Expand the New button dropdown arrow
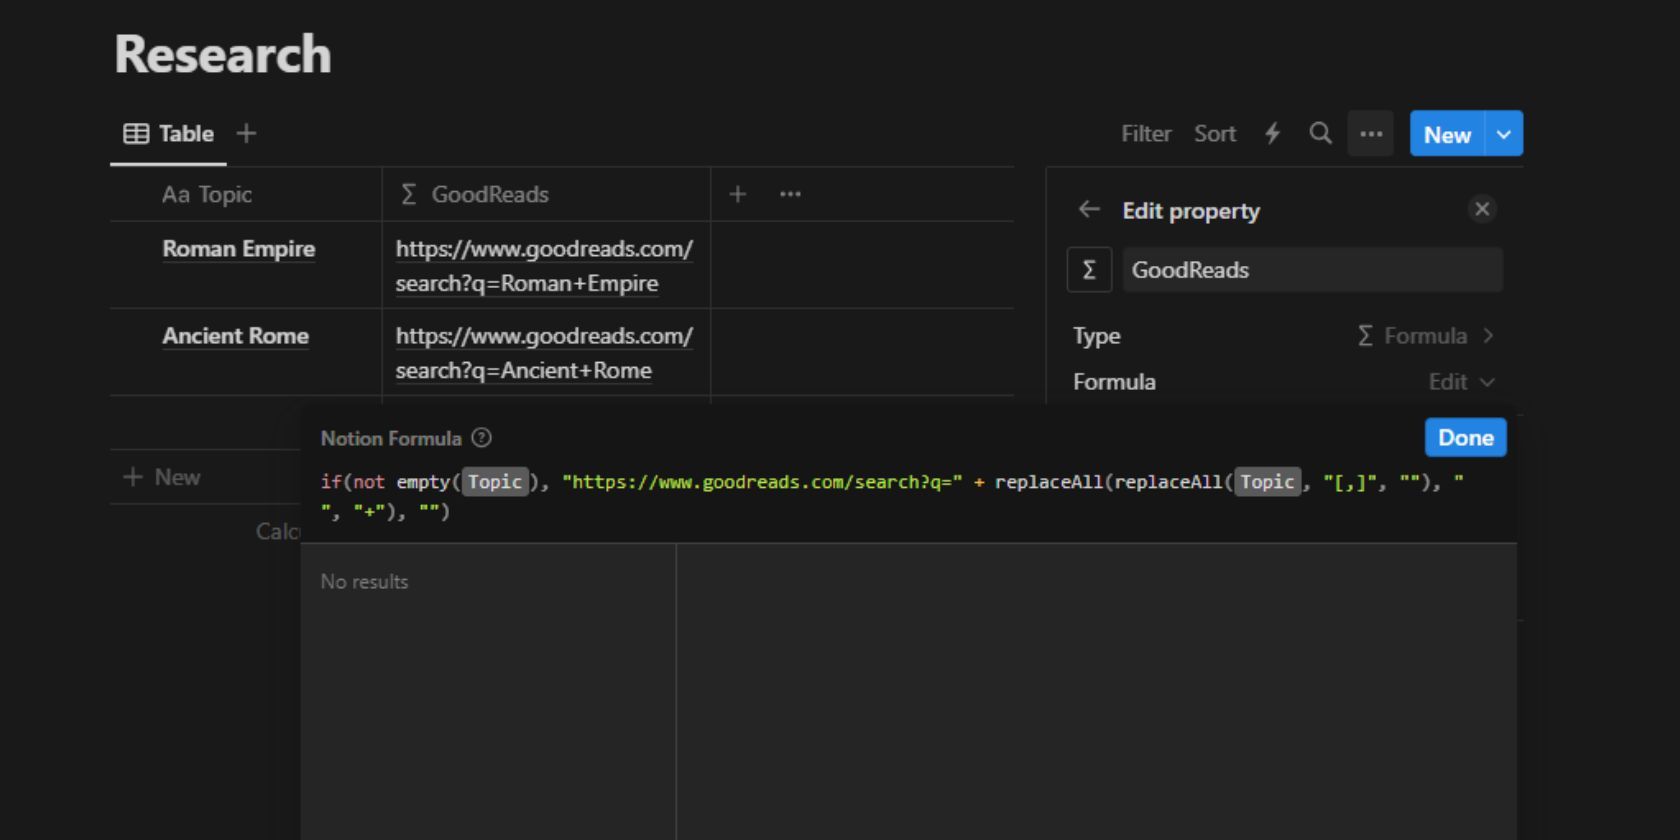1680x840 pixels. coord(1503,134)
